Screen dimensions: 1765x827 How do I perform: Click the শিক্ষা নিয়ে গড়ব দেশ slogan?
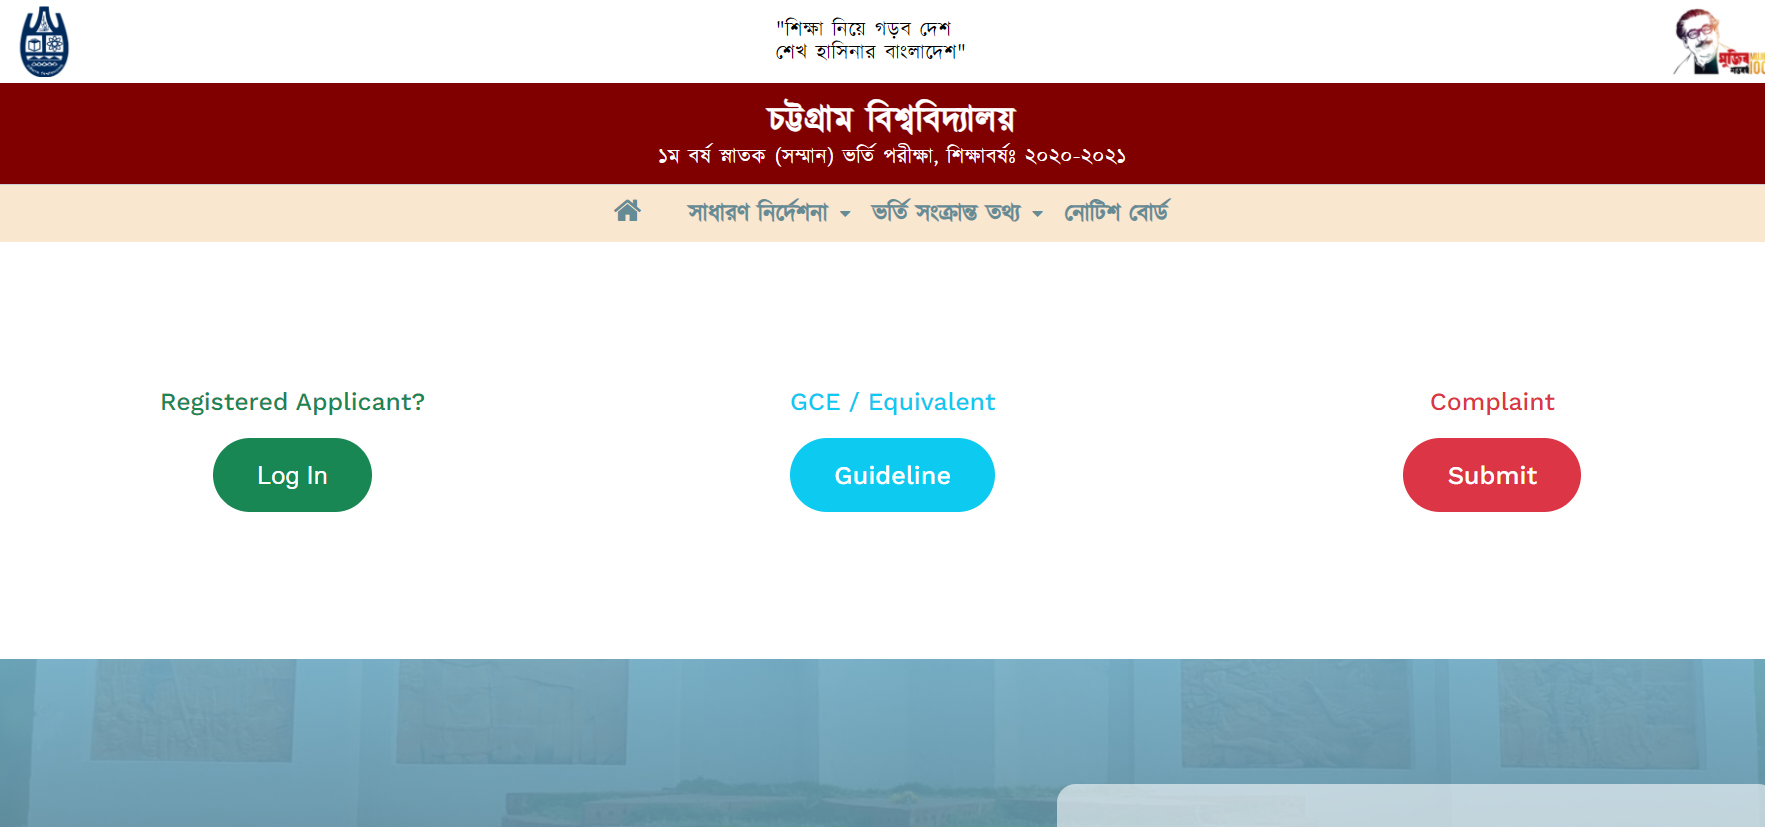coord(866,28)
